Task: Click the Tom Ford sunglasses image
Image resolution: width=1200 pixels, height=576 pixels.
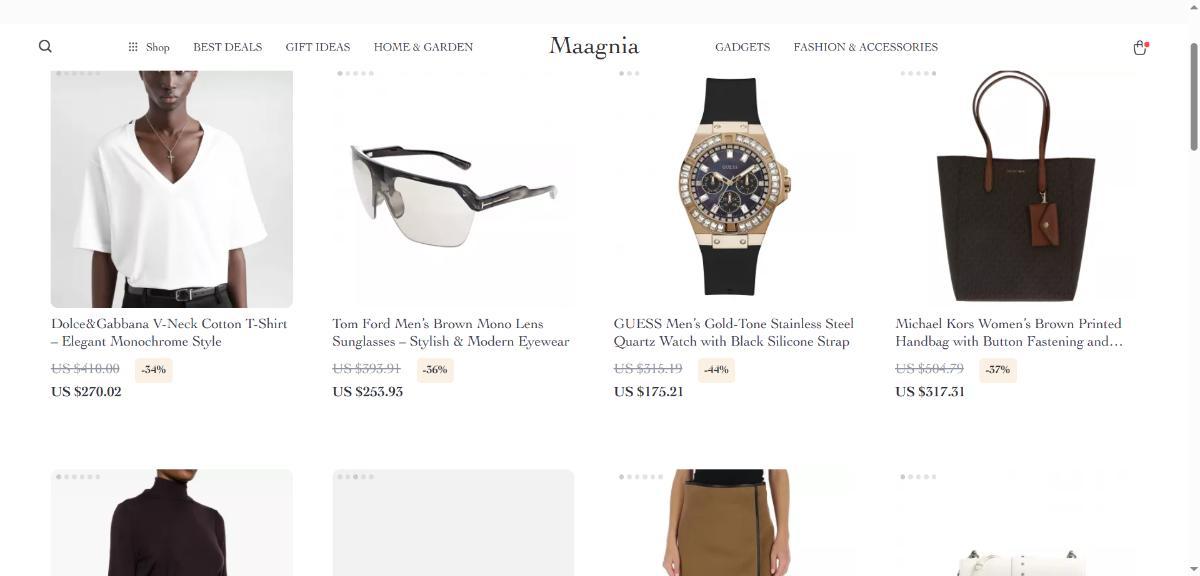Action: point(453,187)
